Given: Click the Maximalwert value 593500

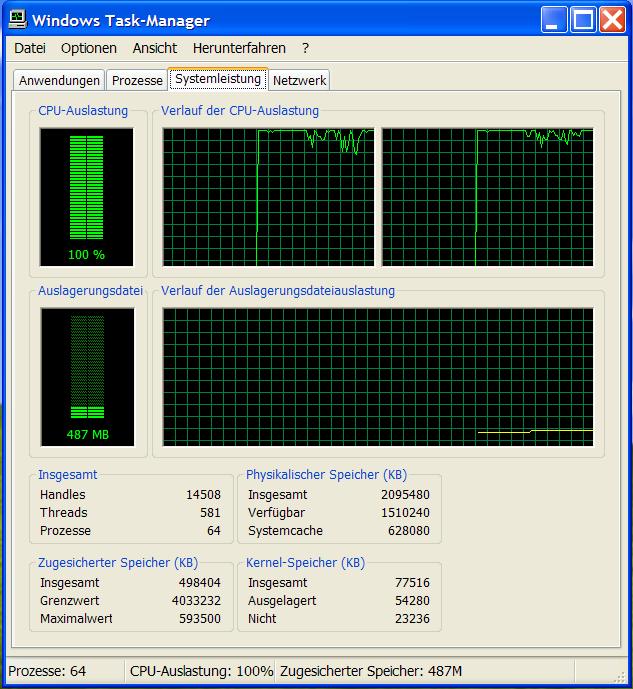Looking at the screenshot, I should [x=199, y=619].
